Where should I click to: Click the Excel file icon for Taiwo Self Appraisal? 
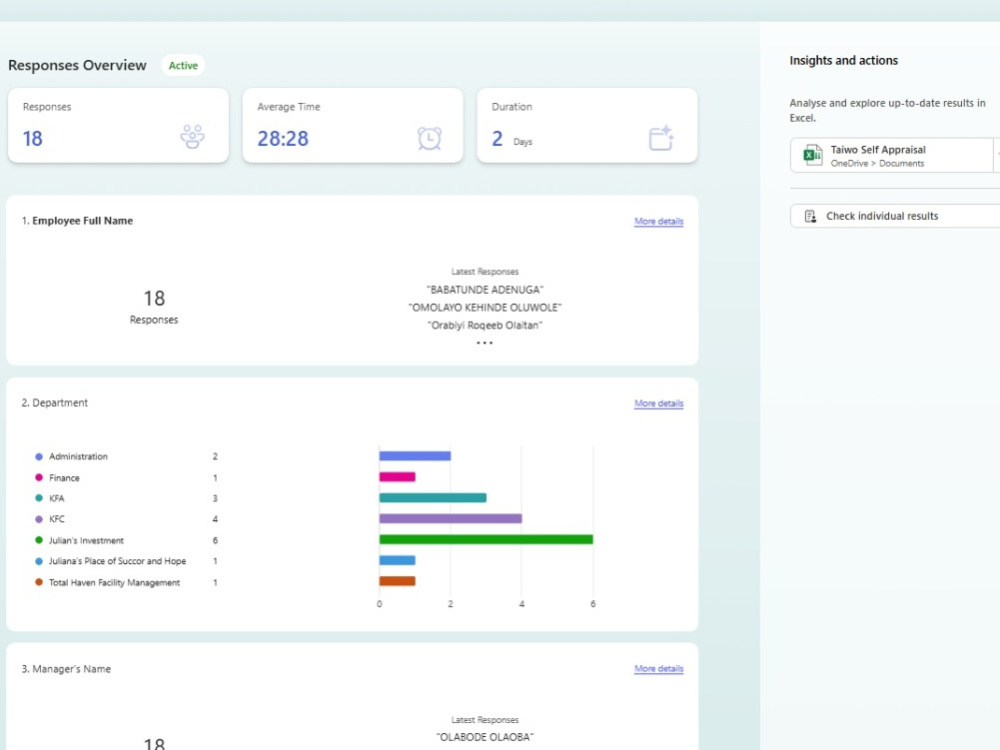(x=812, y=155)
